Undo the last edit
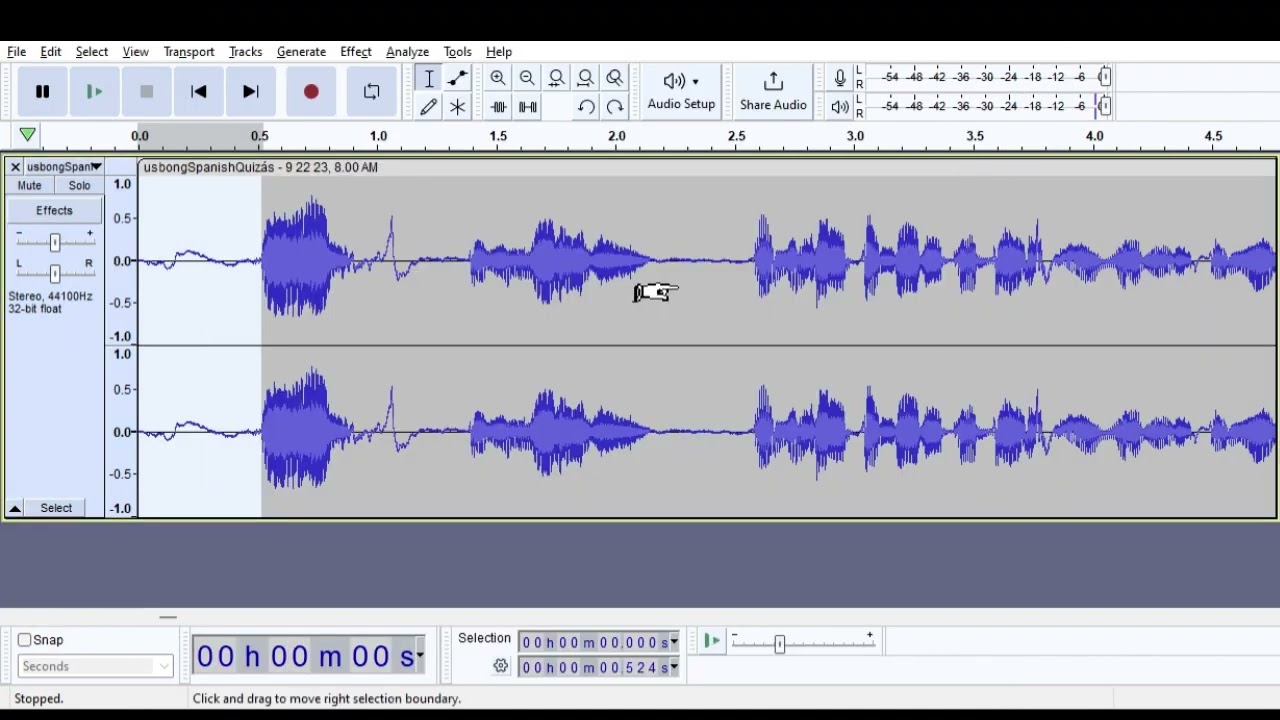Screen dimensions: 1280x720 click(x=586, y=107)
